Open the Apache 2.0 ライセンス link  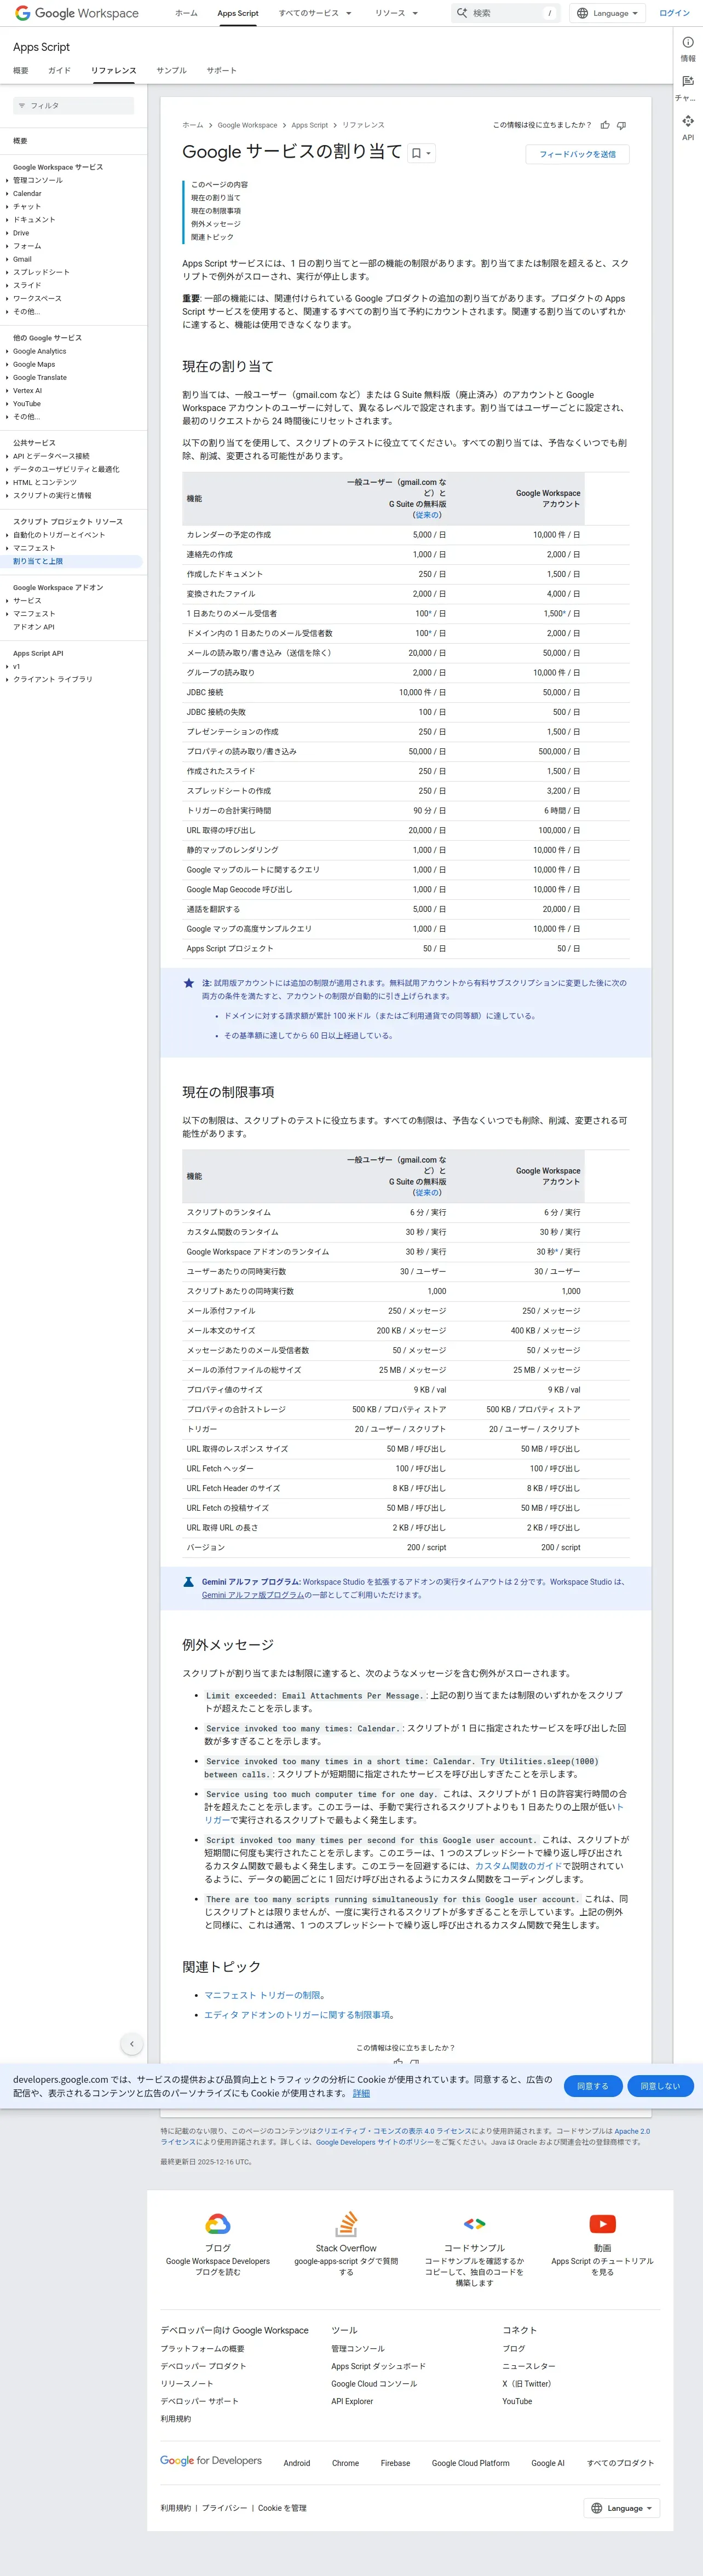coord(632,2131)
